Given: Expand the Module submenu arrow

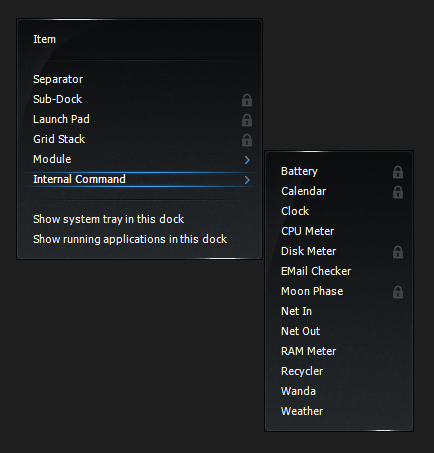Looking at the screenshot, I should tap(247, 160).
